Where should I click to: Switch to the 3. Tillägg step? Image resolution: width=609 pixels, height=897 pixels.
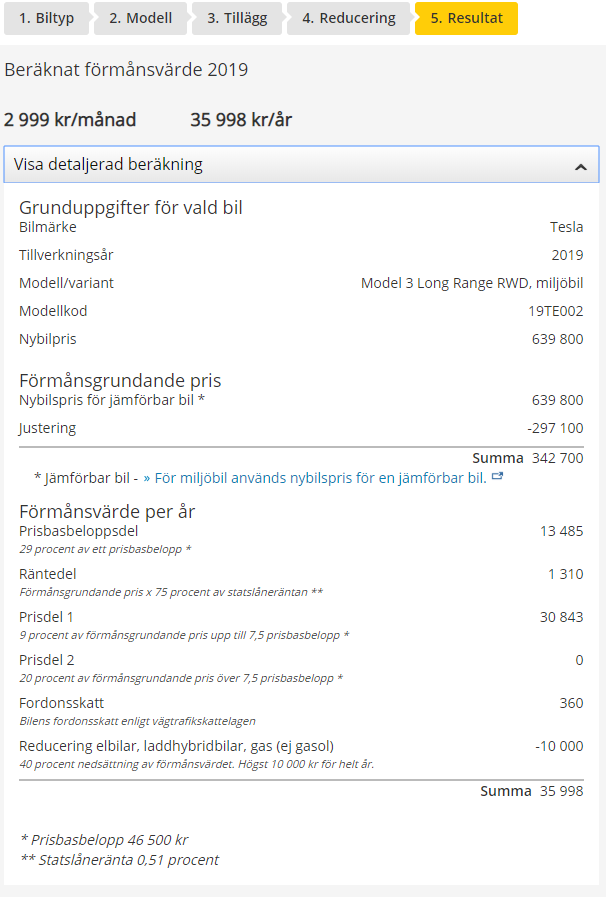tap(237, 18)
